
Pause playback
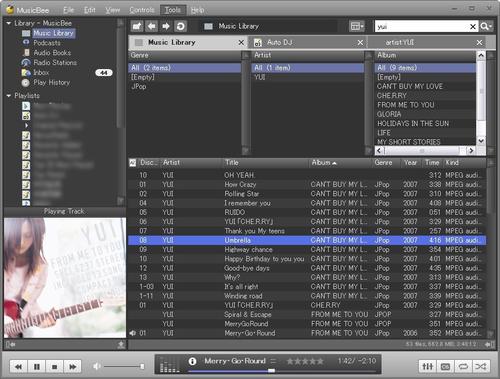(37, 367)
